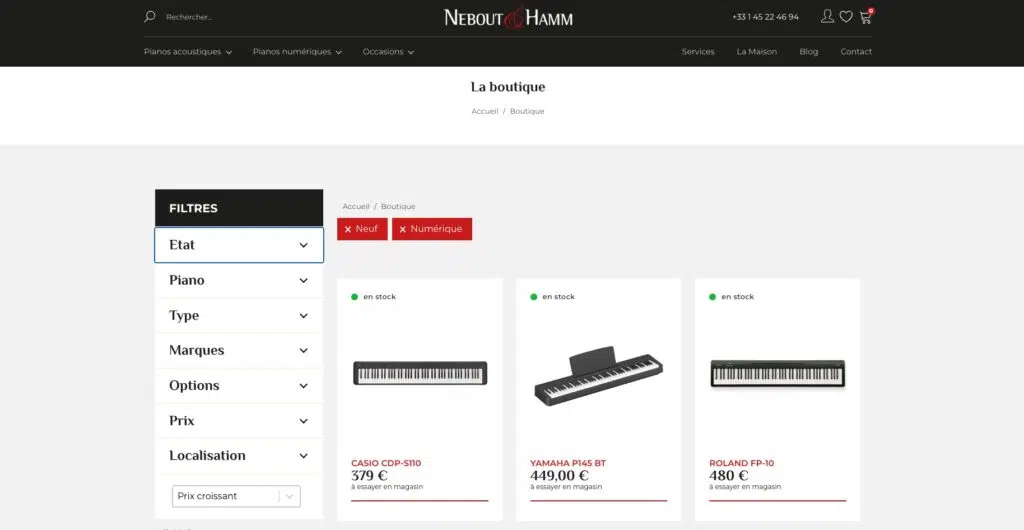Expand the Type filter
Image resolution: width=1024 pixels, height=530 pixels.
(239, 315)
